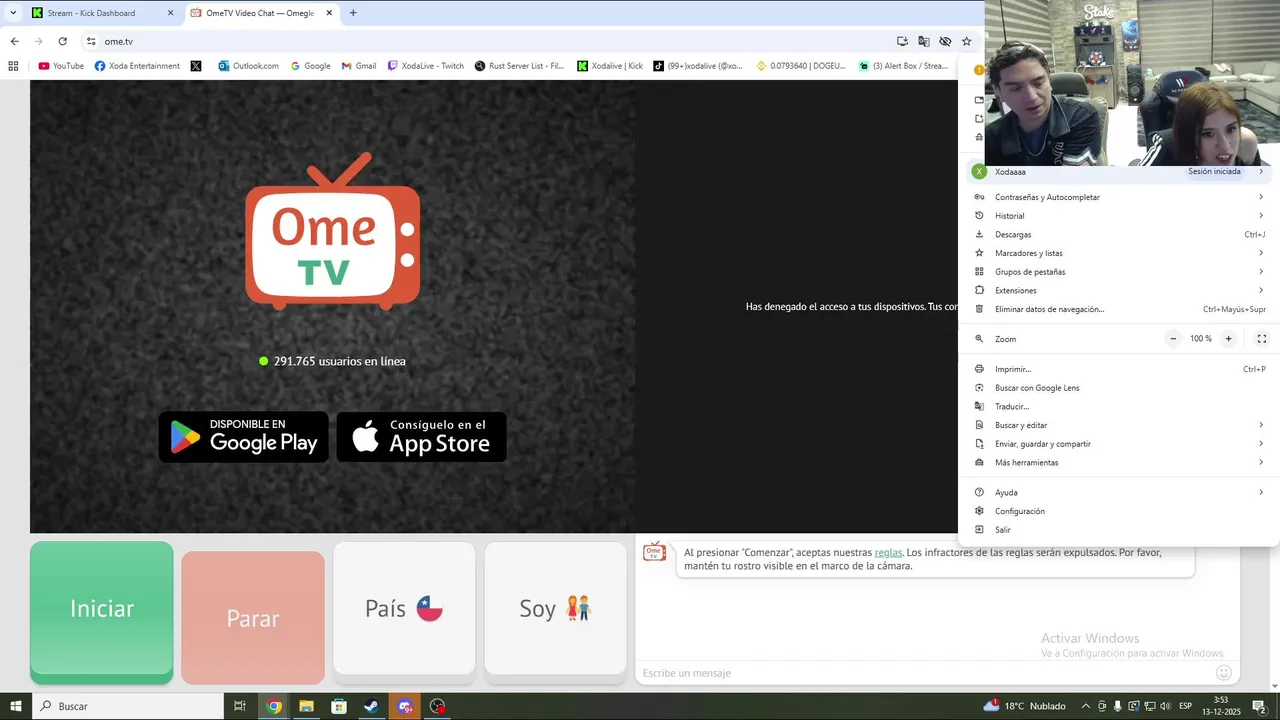1280x720 pixels.
Task: Open a new browser tab
Action: coord(353,13)
